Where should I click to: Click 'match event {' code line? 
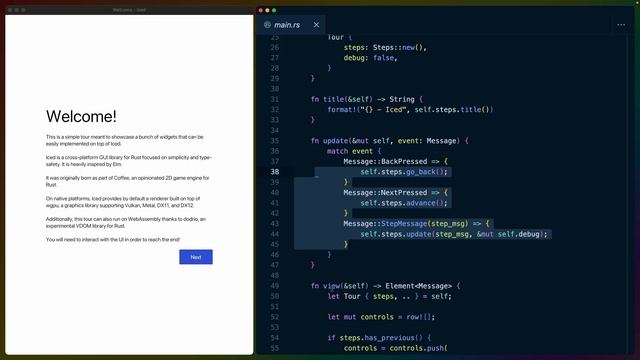(354, 151)
